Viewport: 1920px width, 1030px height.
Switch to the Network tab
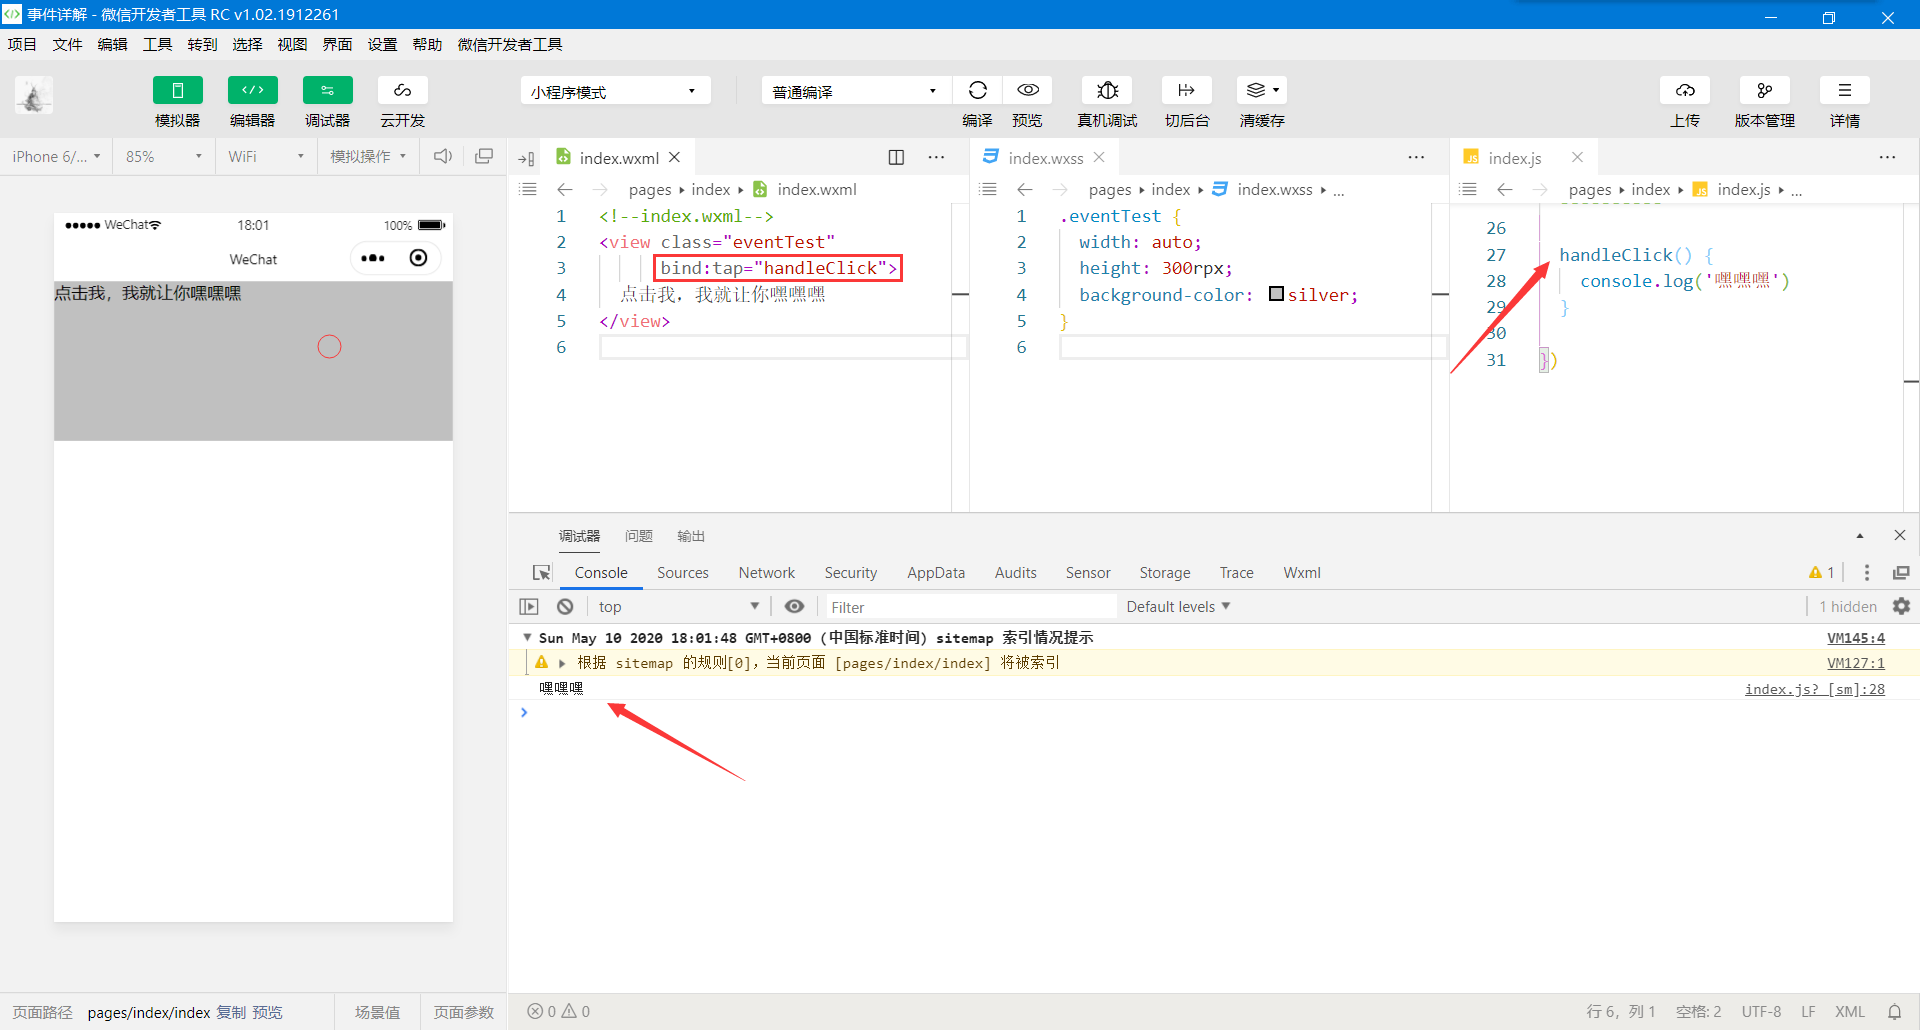(766, 572)
